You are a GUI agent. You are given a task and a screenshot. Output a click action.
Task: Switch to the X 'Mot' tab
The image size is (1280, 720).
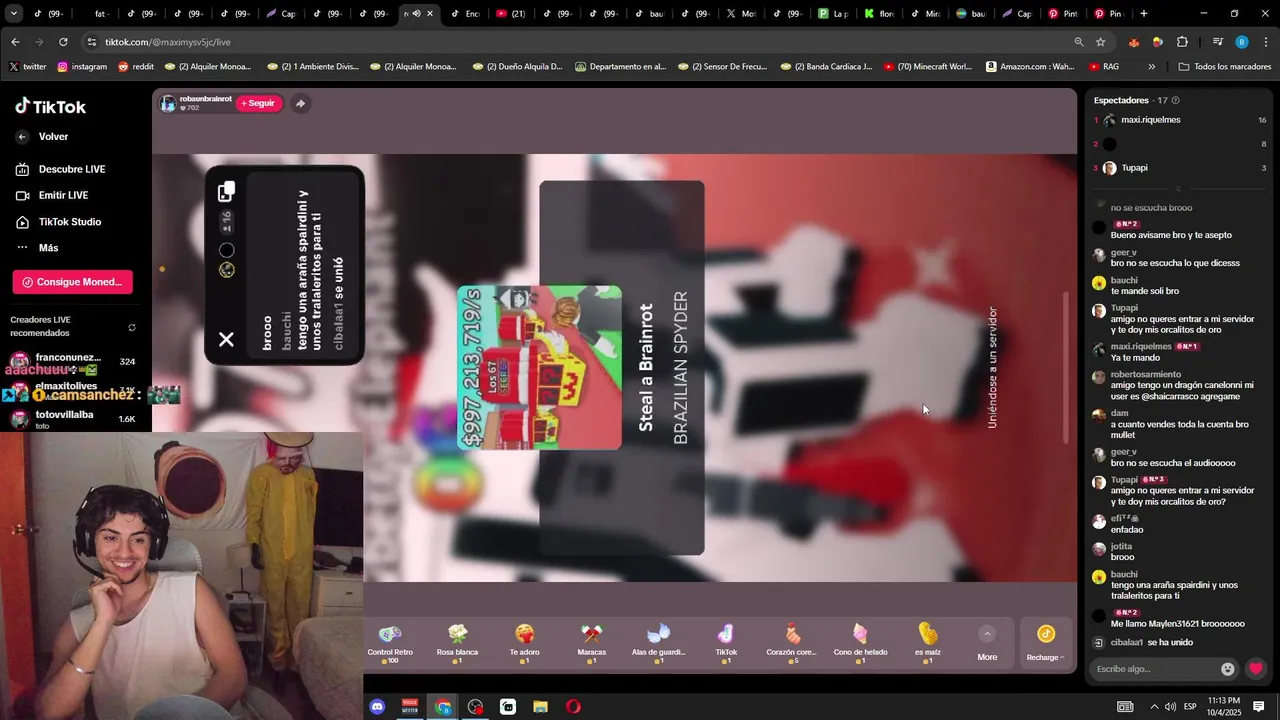click(742, 14)
